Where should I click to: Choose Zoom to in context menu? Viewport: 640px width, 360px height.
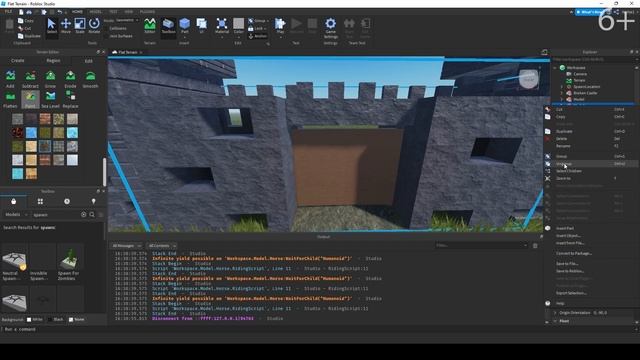coord(591,178)
